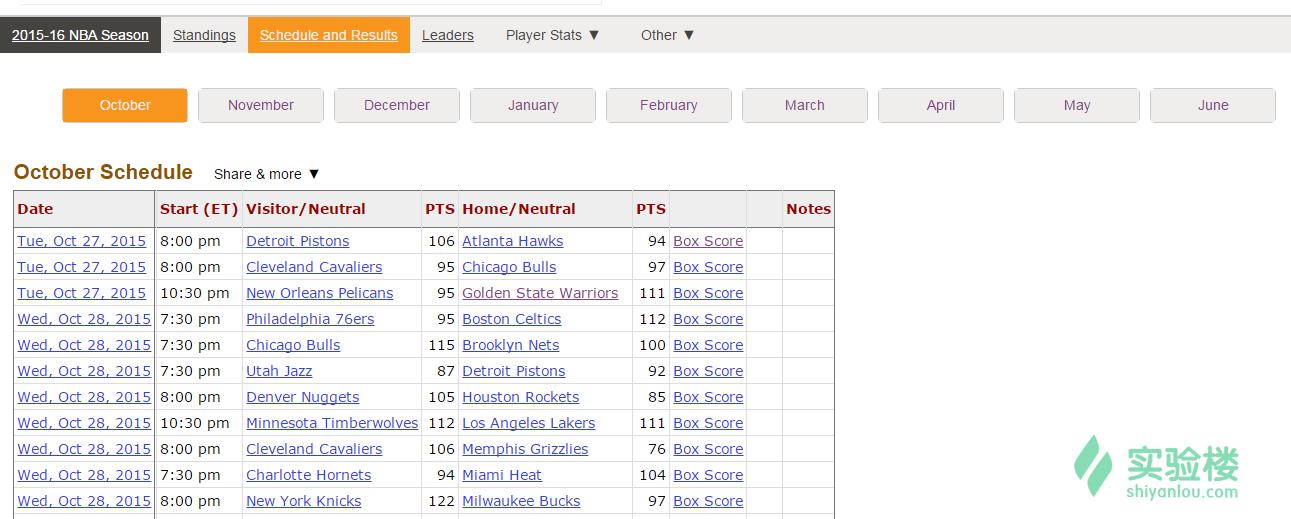The image size is (1291, 519).
Task: Sort by the Visitor/Neutral column header
Action: click(x=306, y=209)
